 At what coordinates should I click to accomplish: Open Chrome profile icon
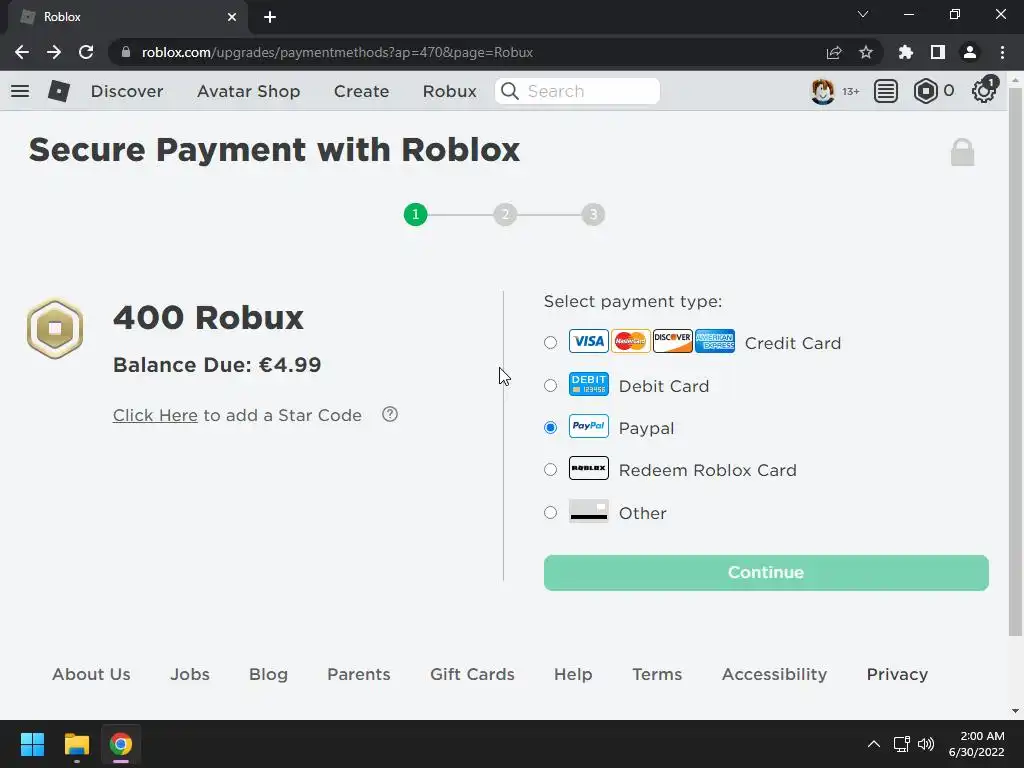[x=970, y=52]
